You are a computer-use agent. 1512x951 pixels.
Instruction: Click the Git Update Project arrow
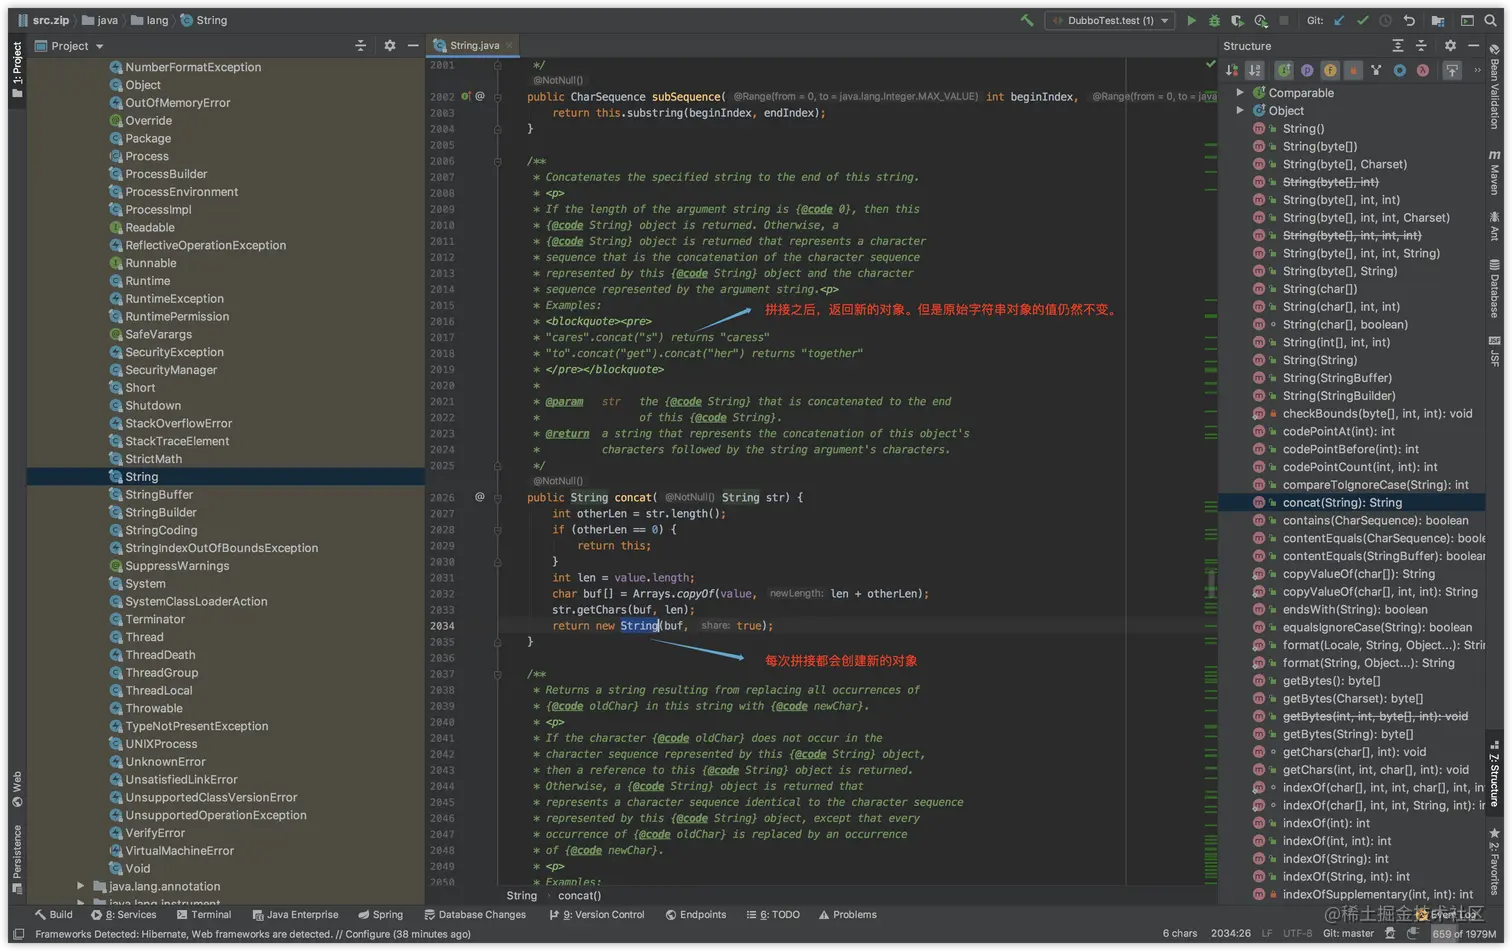[1340, 20]
